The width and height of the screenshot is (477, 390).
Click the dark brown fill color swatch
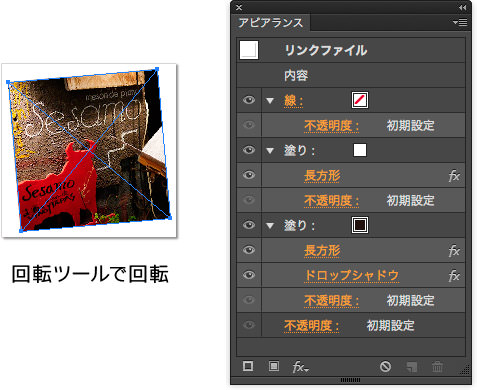pyautogui.click(x=360, y=225)
